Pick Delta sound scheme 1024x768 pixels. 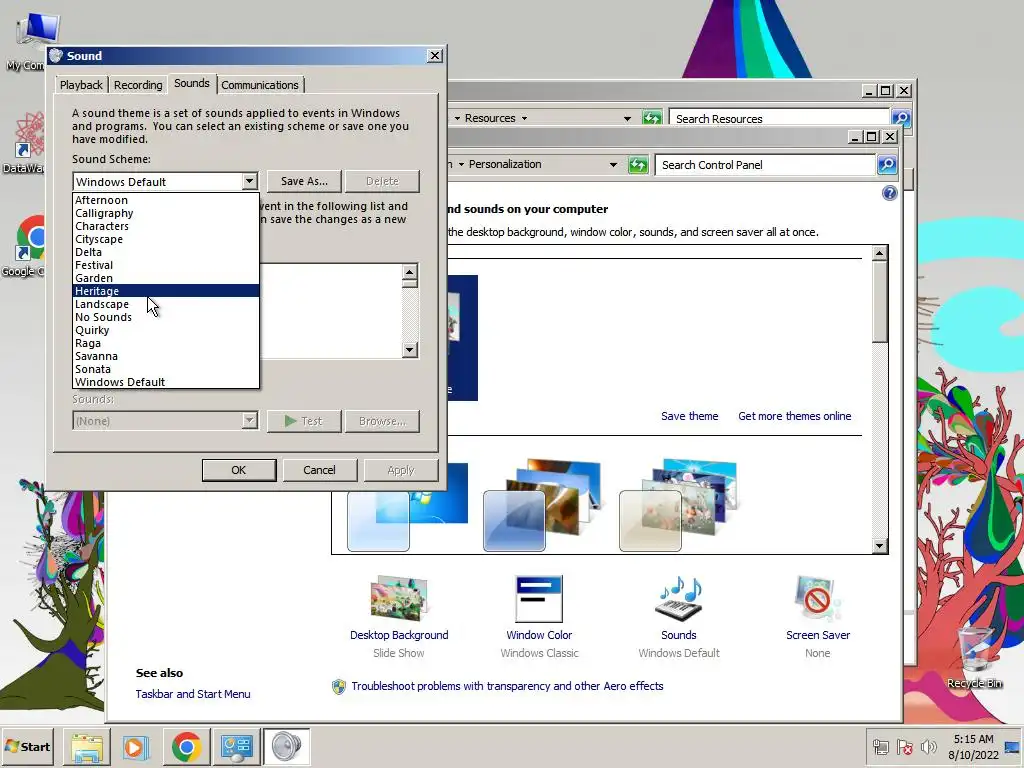(x=166, y=253)
